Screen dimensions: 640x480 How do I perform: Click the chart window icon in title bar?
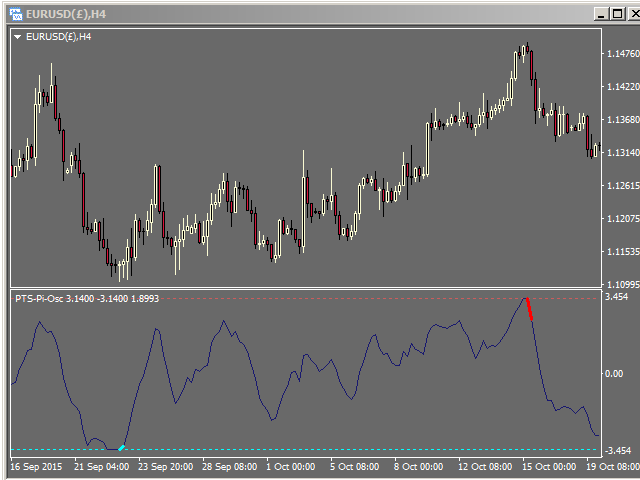(16, 14)
